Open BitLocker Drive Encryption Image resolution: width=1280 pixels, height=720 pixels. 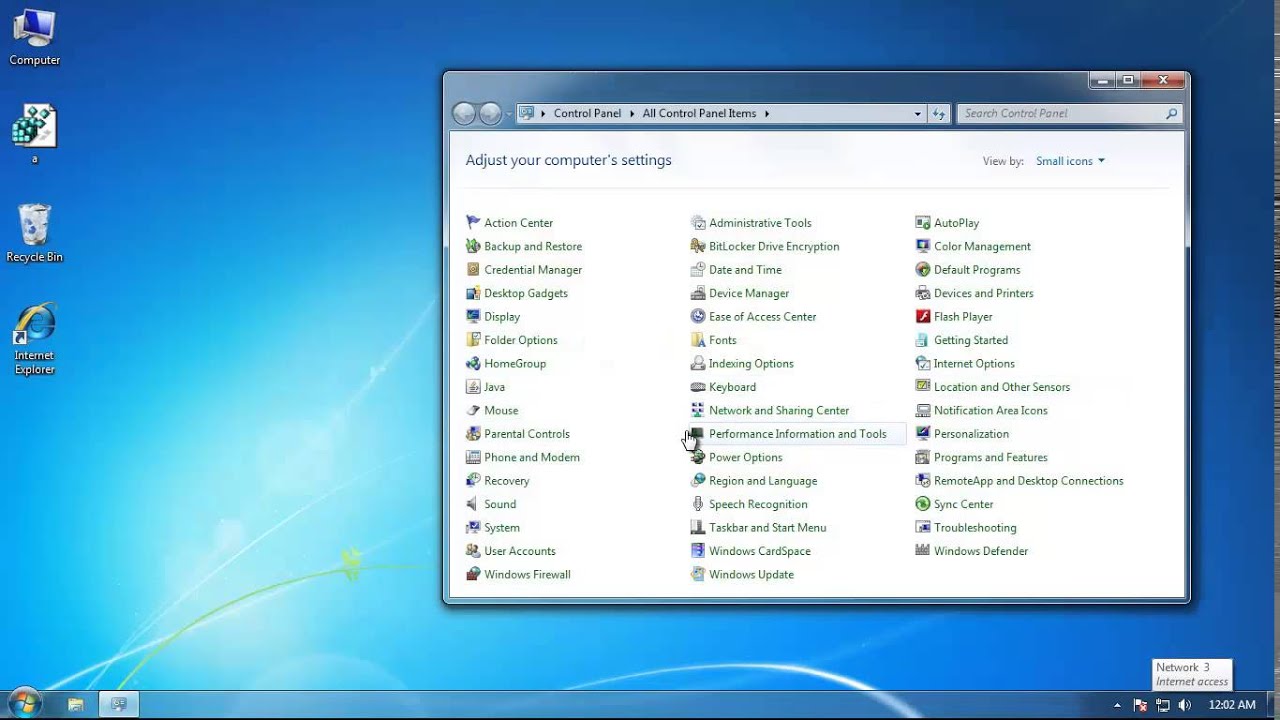773,246
